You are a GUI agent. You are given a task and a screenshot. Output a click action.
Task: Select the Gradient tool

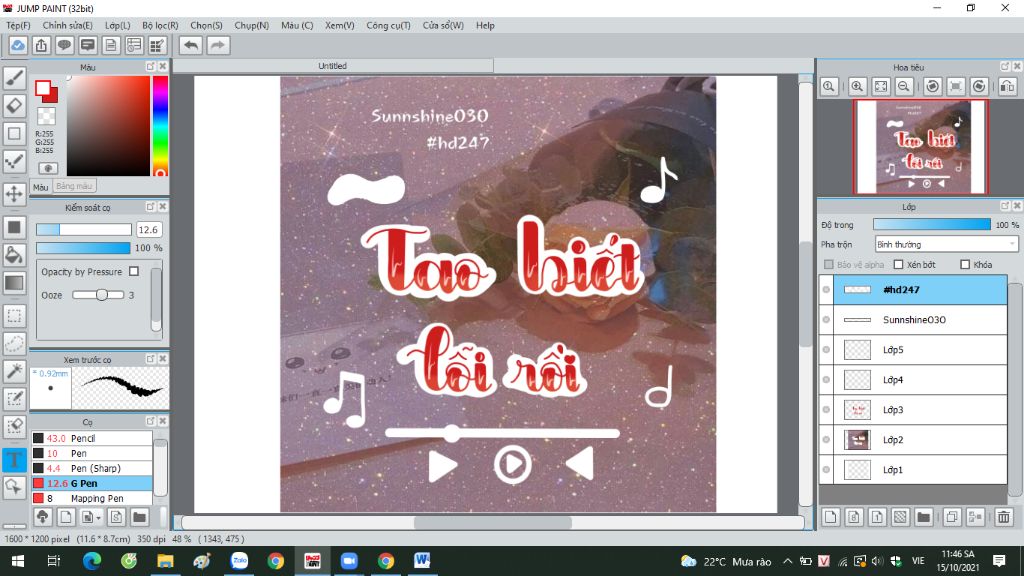coord(14,283)
